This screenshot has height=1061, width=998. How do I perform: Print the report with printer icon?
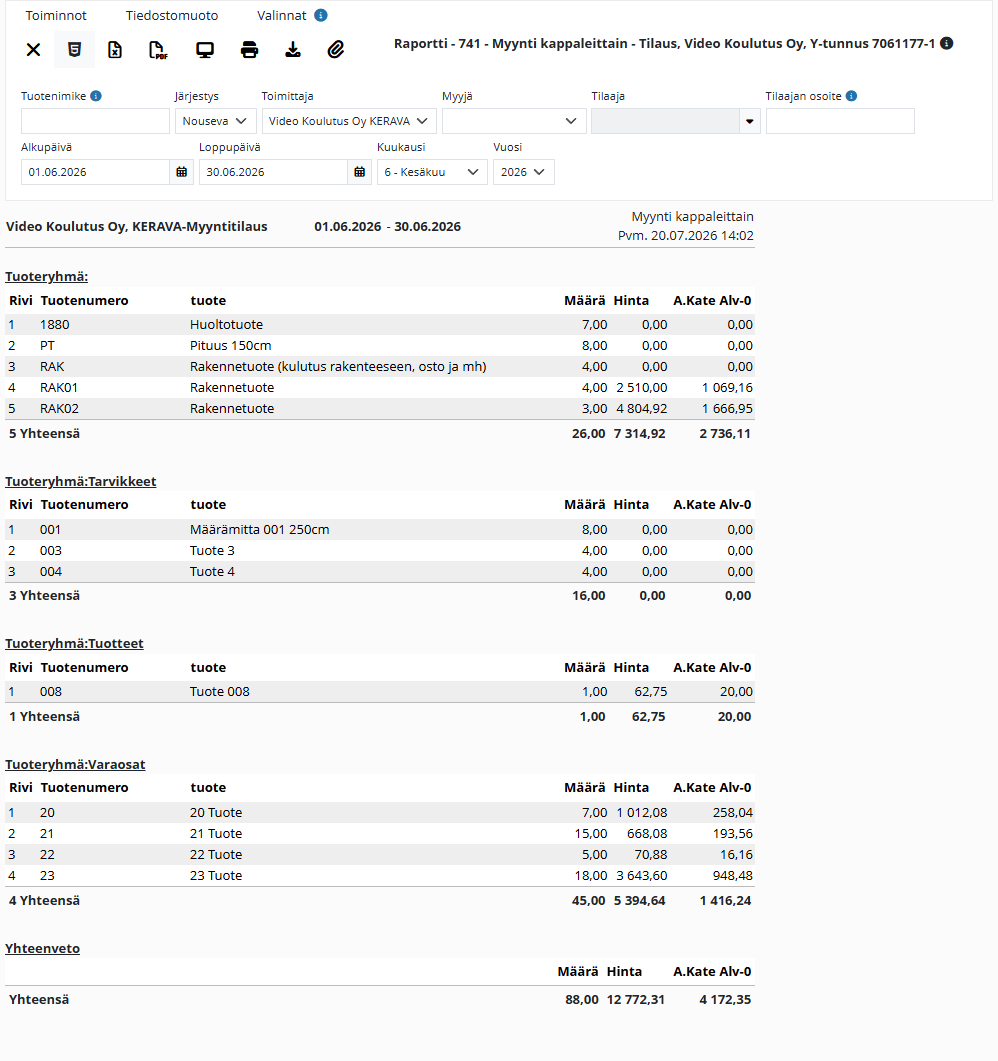pyautogui.click(x=250, y=49)
